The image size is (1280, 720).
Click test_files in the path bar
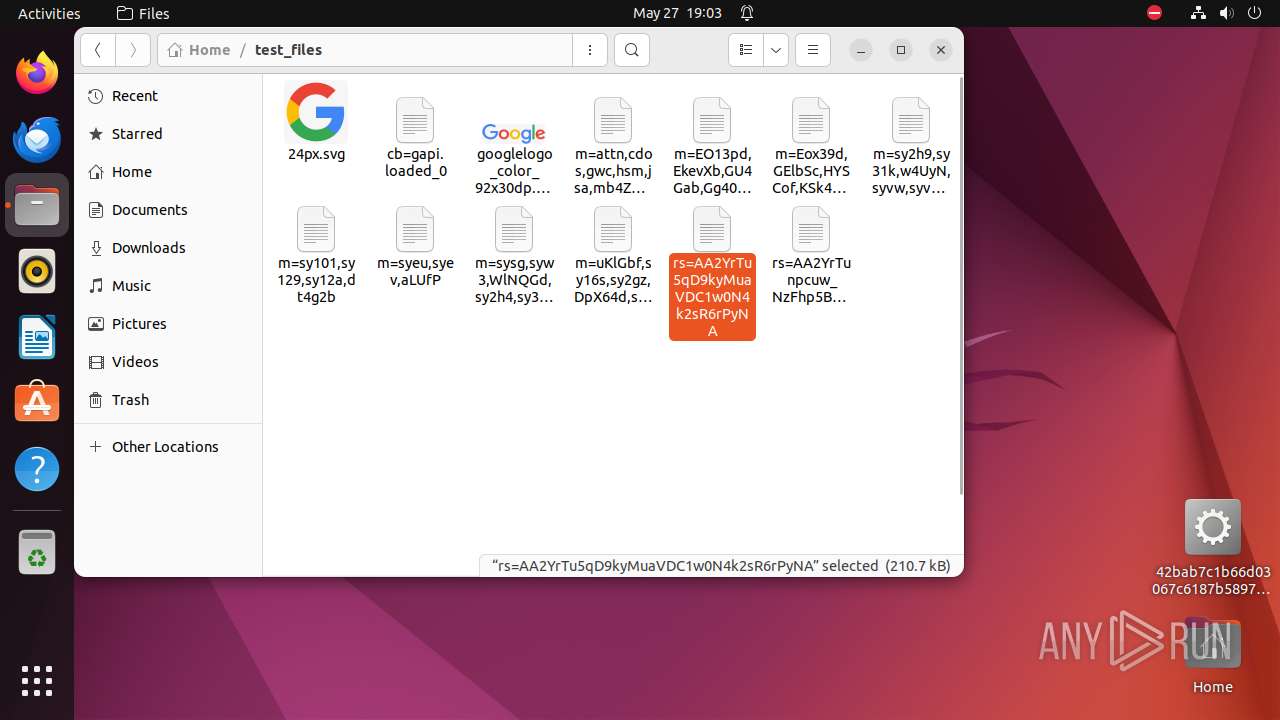288,50
